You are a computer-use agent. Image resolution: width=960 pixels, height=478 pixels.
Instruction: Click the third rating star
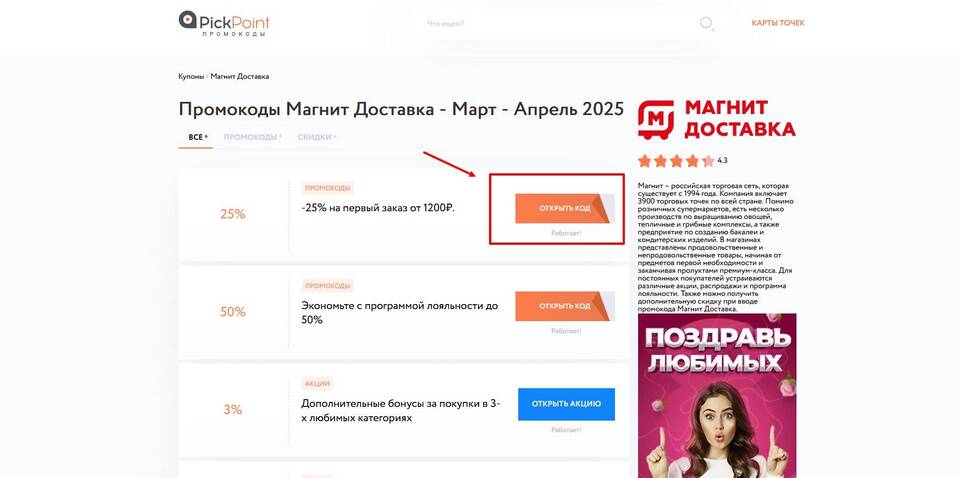[x=677, y=161]
